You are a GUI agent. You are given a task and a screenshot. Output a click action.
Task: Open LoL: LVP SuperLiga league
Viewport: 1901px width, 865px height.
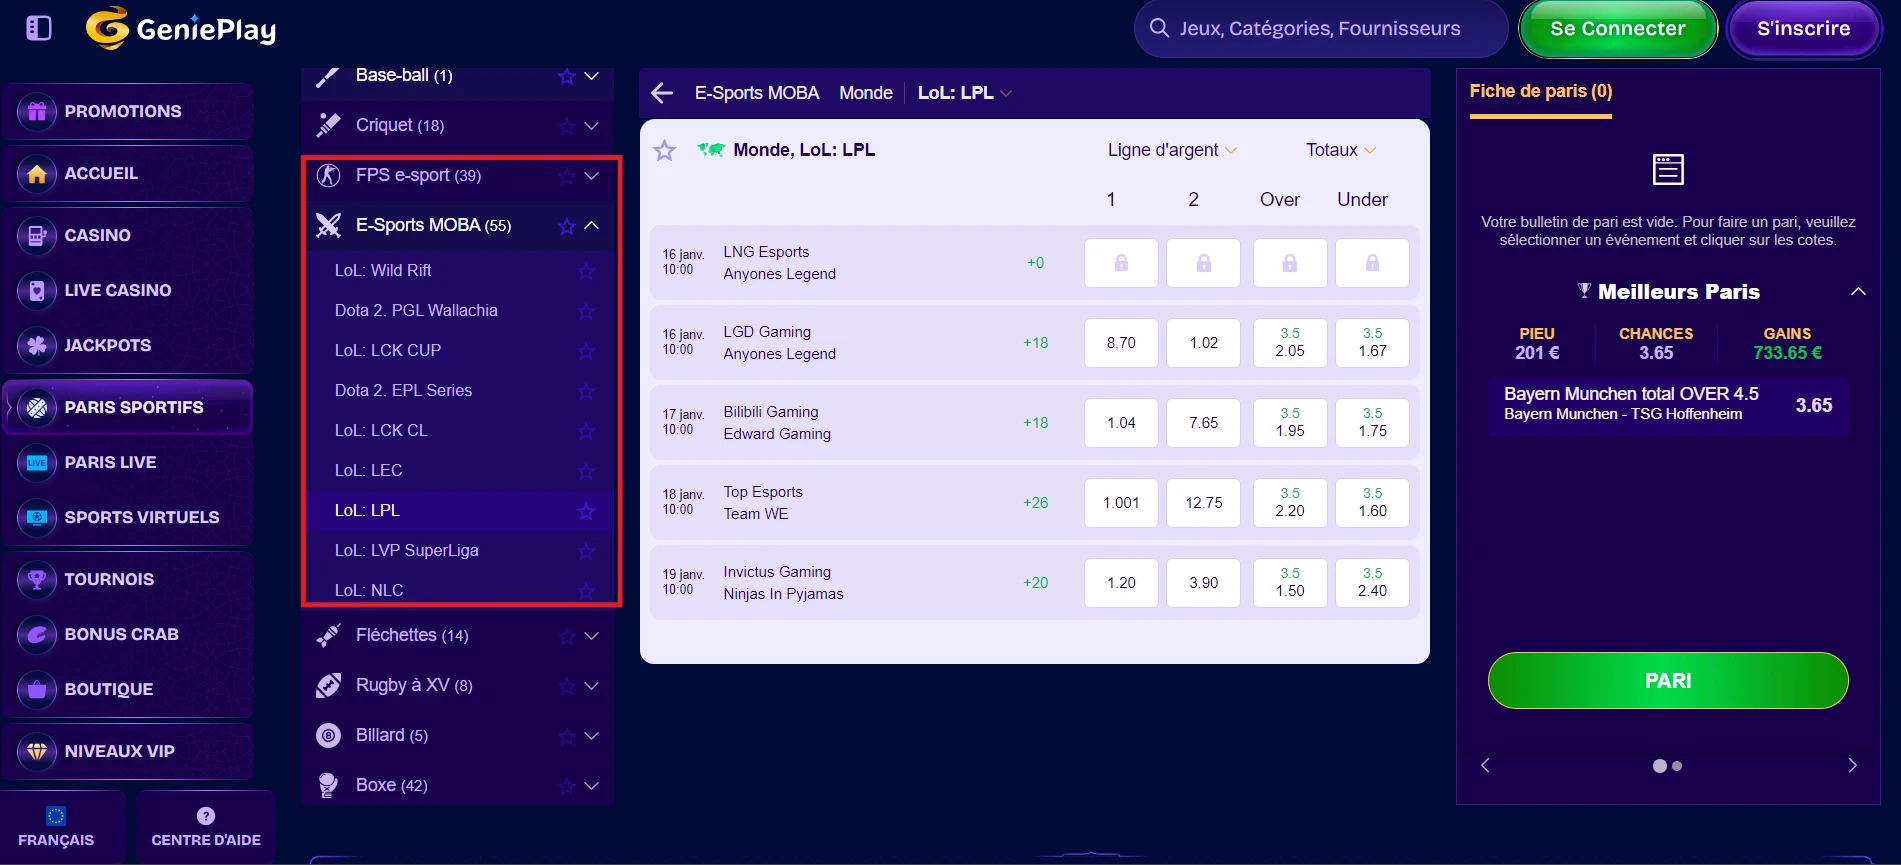[407, 550]
